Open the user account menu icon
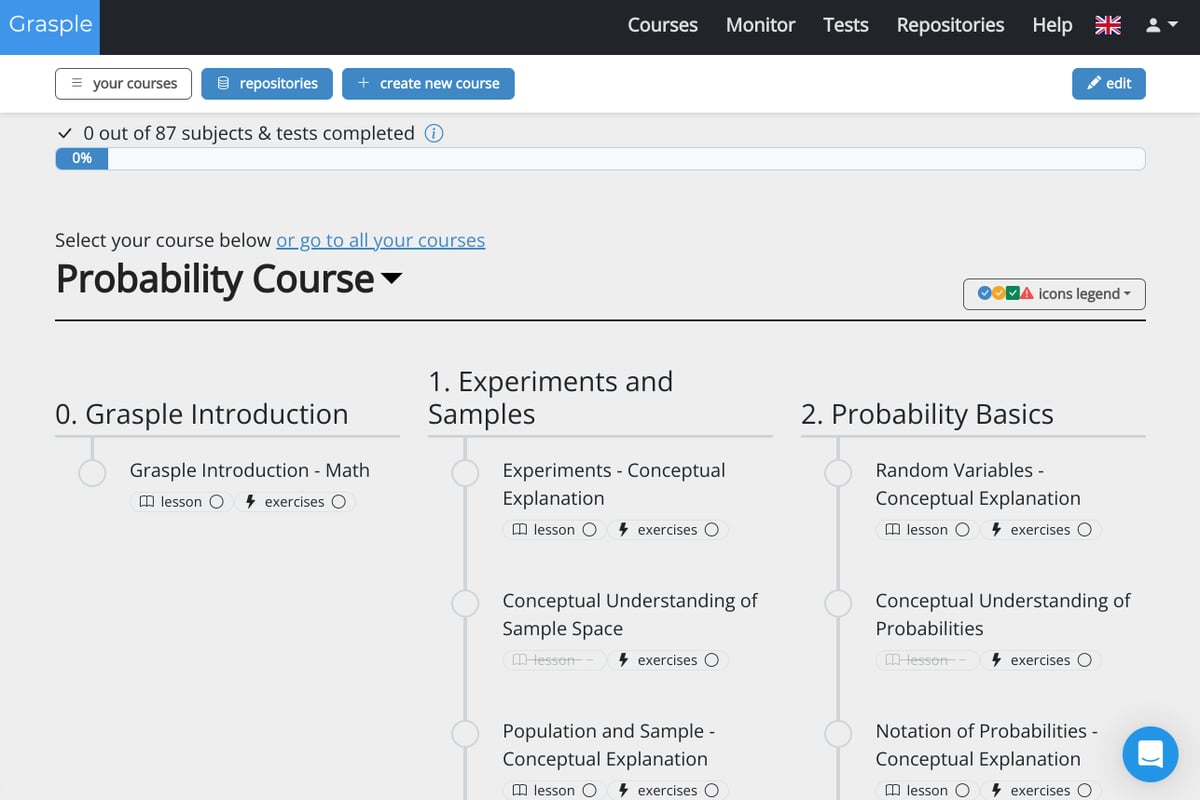The image size is (1200, 800). 1161,26
